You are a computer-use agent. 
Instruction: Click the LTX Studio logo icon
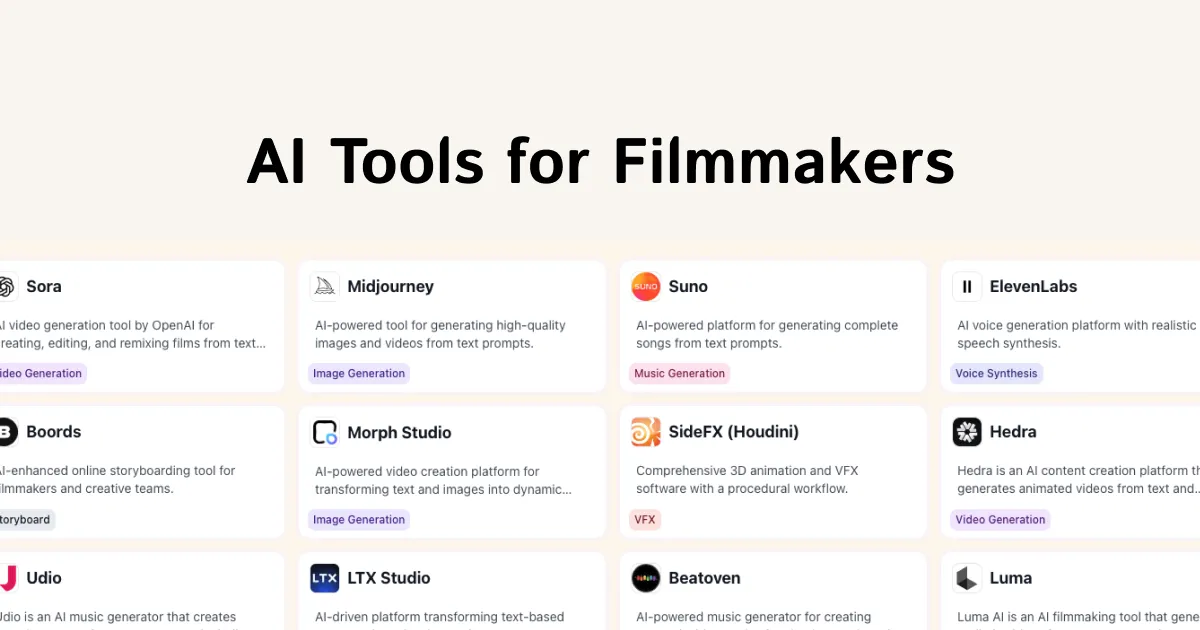pyautogui.click(x=325, y=578)
